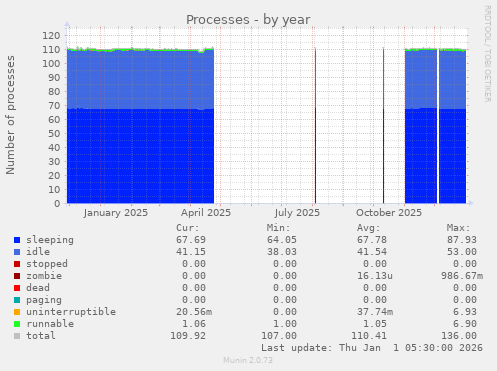This screenshot has height=371, width=497.
Task: Click the 'October 2025' axis label
Action: pos(389,213)
